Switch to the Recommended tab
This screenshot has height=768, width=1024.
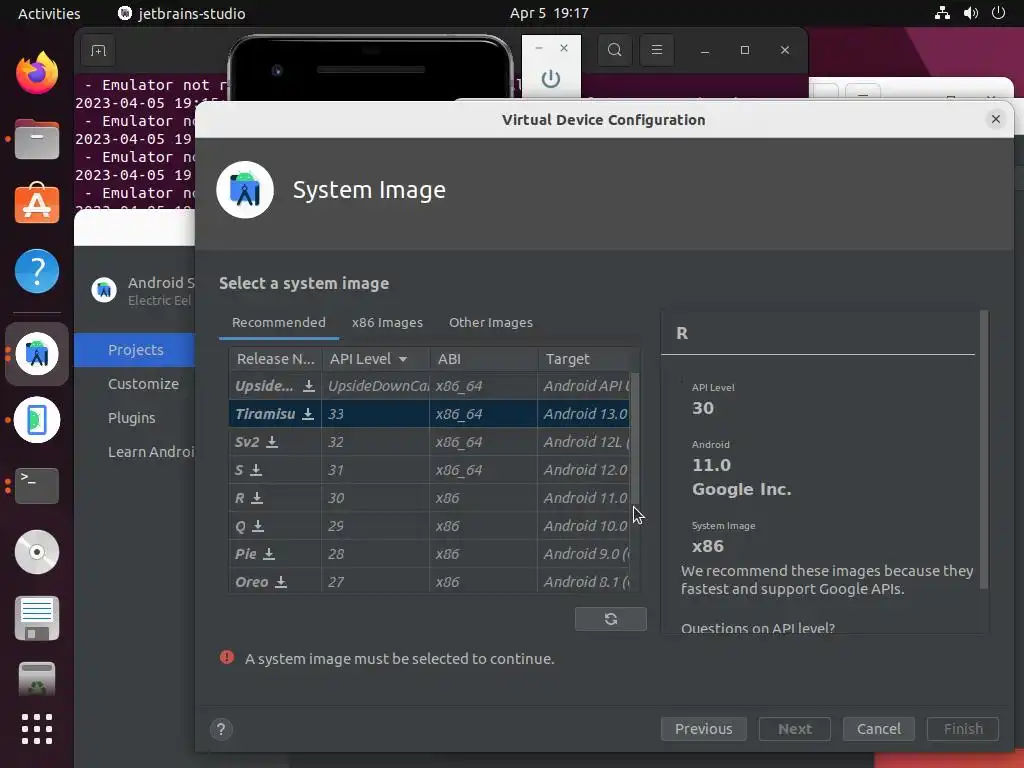point(279,323)
